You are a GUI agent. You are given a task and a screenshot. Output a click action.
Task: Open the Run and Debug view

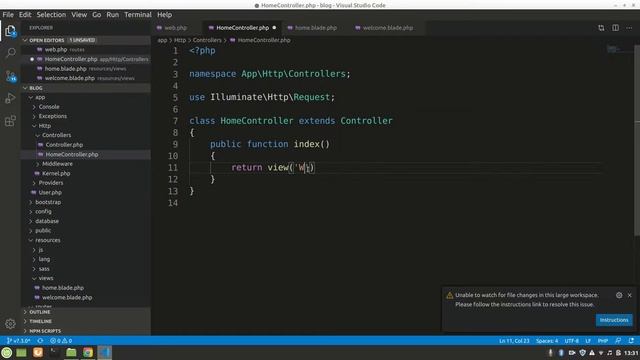(10, 98)
